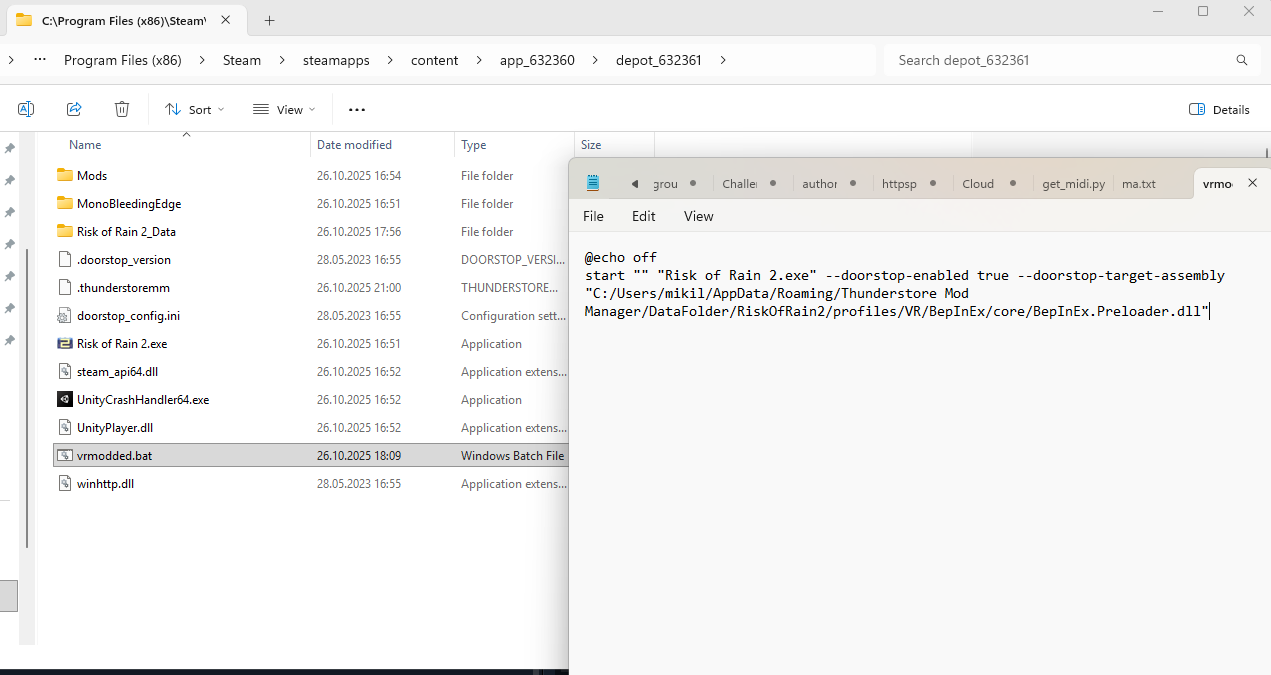Click the Notepad app icon
Image resolution: width=1271 pixels, height=675 pixels.
[593, 183]
